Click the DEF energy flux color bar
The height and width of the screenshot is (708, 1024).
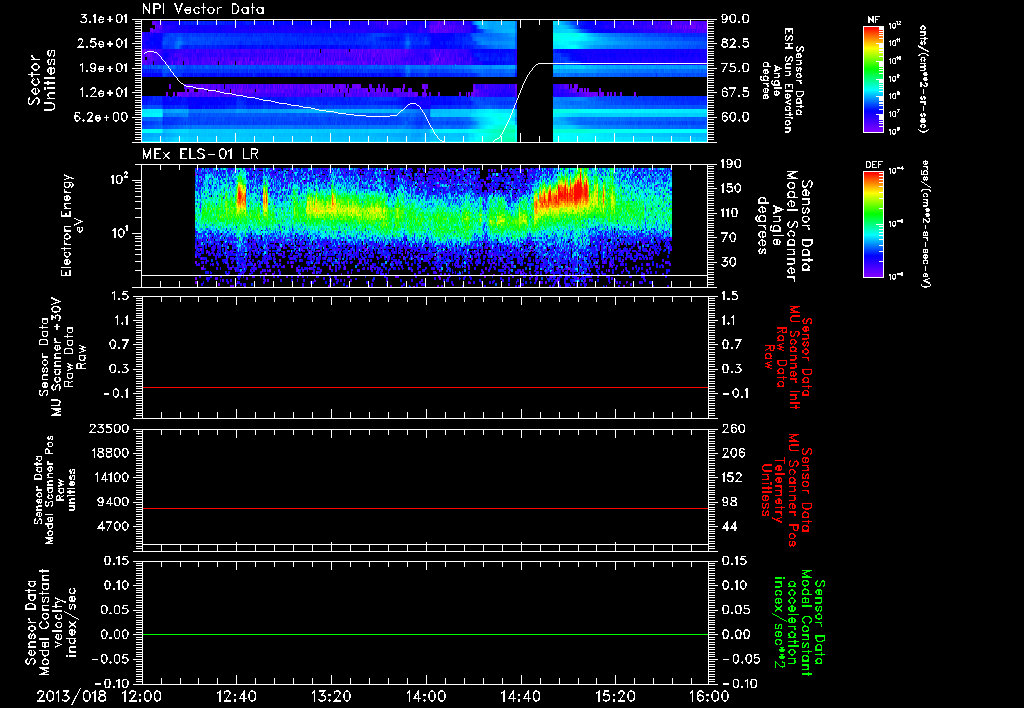click(874, 224)
